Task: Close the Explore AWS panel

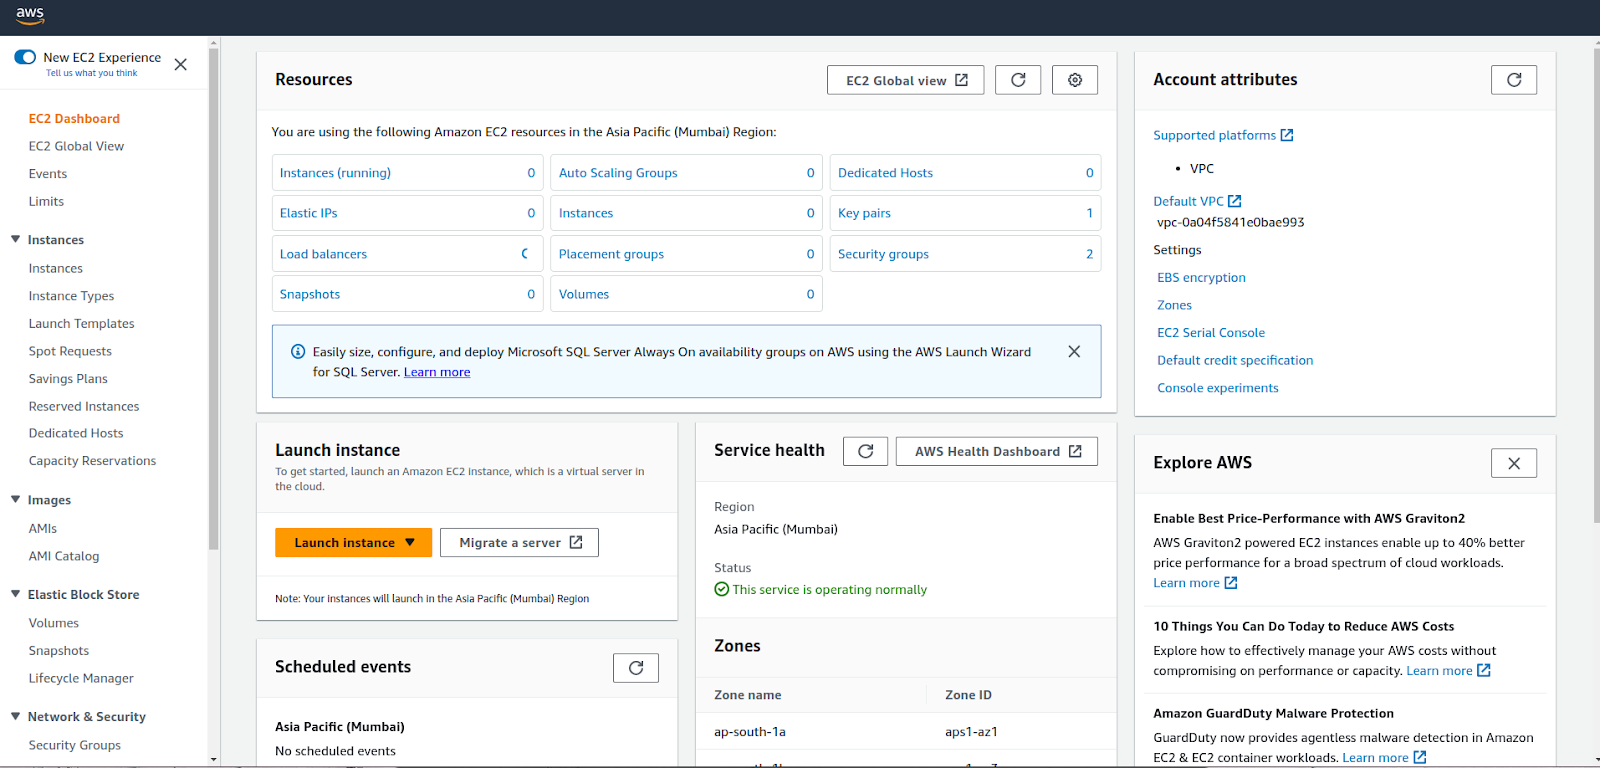Action: [1514, 463]
